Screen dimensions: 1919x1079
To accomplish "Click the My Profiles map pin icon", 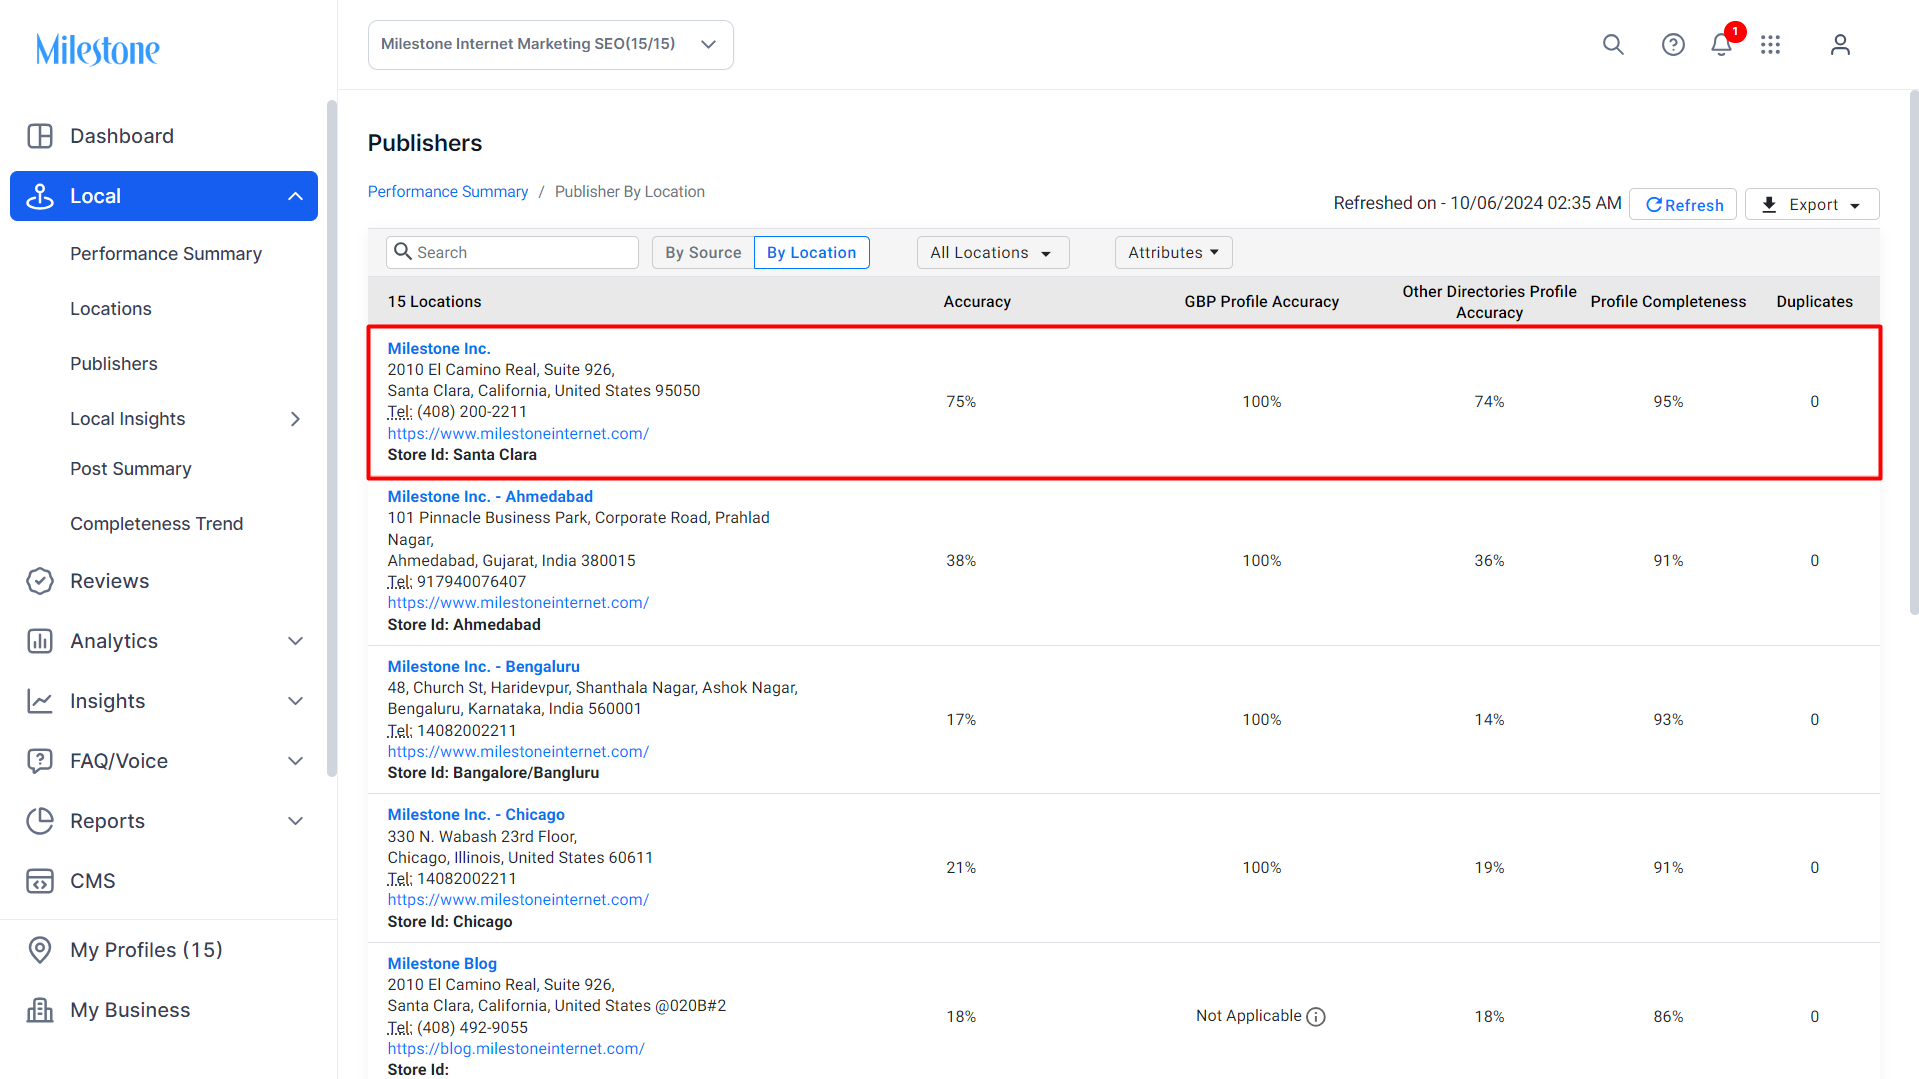I will point(40,950).
